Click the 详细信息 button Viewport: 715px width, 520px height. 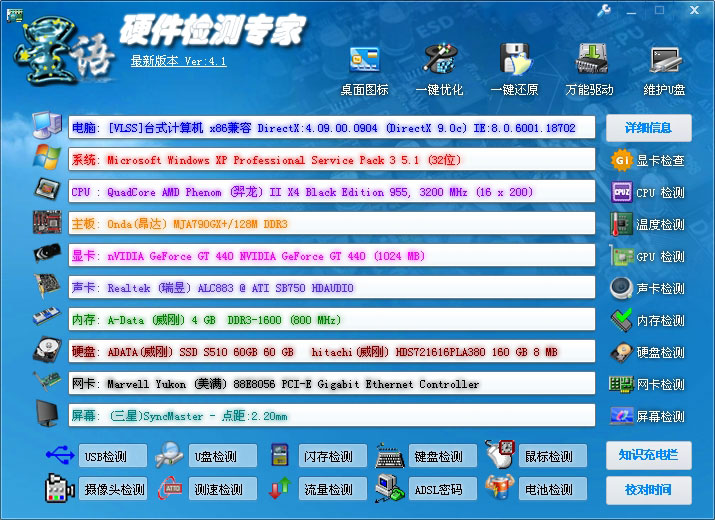[x=648, y=128]
